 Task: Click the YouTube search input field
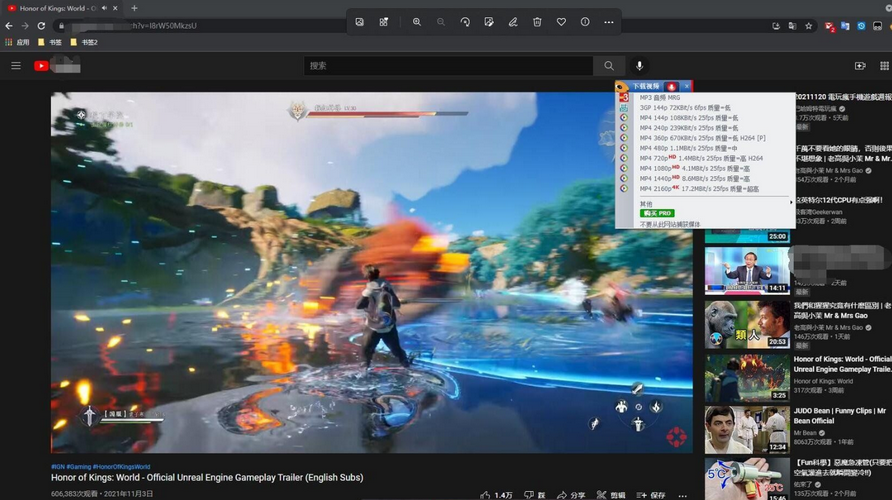[448, 66]
